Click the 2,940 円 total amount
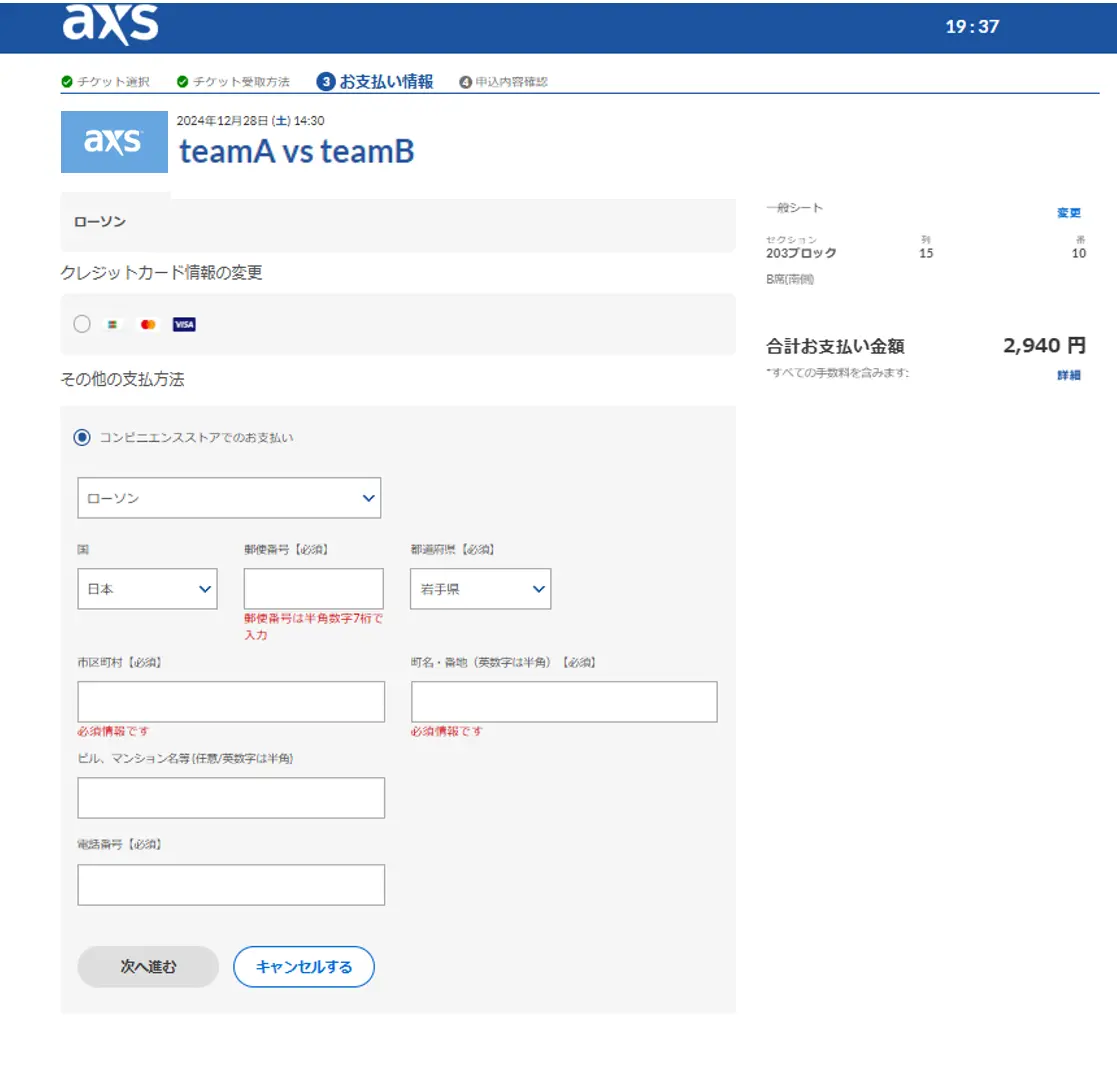 click(1044, 346)
